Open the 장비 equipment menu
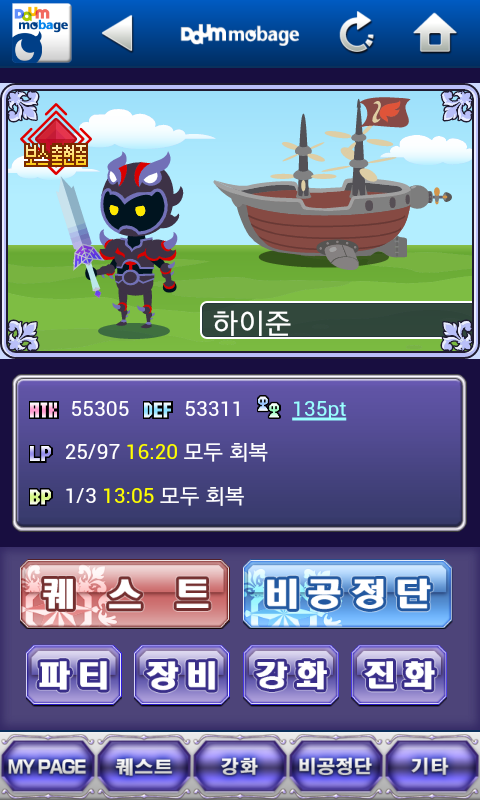The image size is (480, 800). click(182, 675)
